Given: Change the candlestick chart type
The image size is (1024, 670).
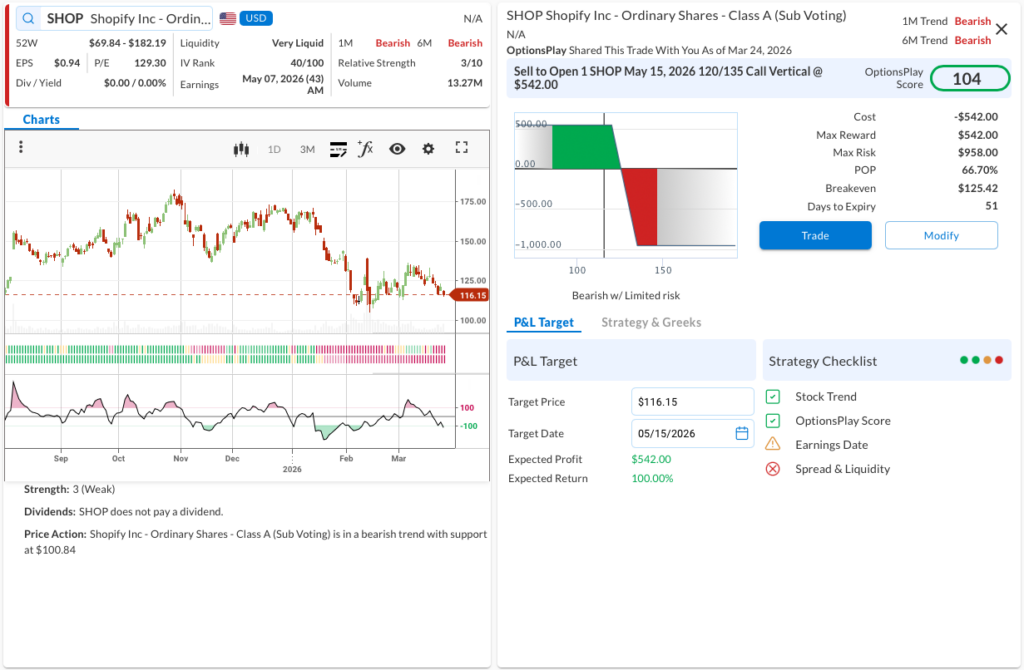Looking at the screenshot, I should (x=240, y=149).
